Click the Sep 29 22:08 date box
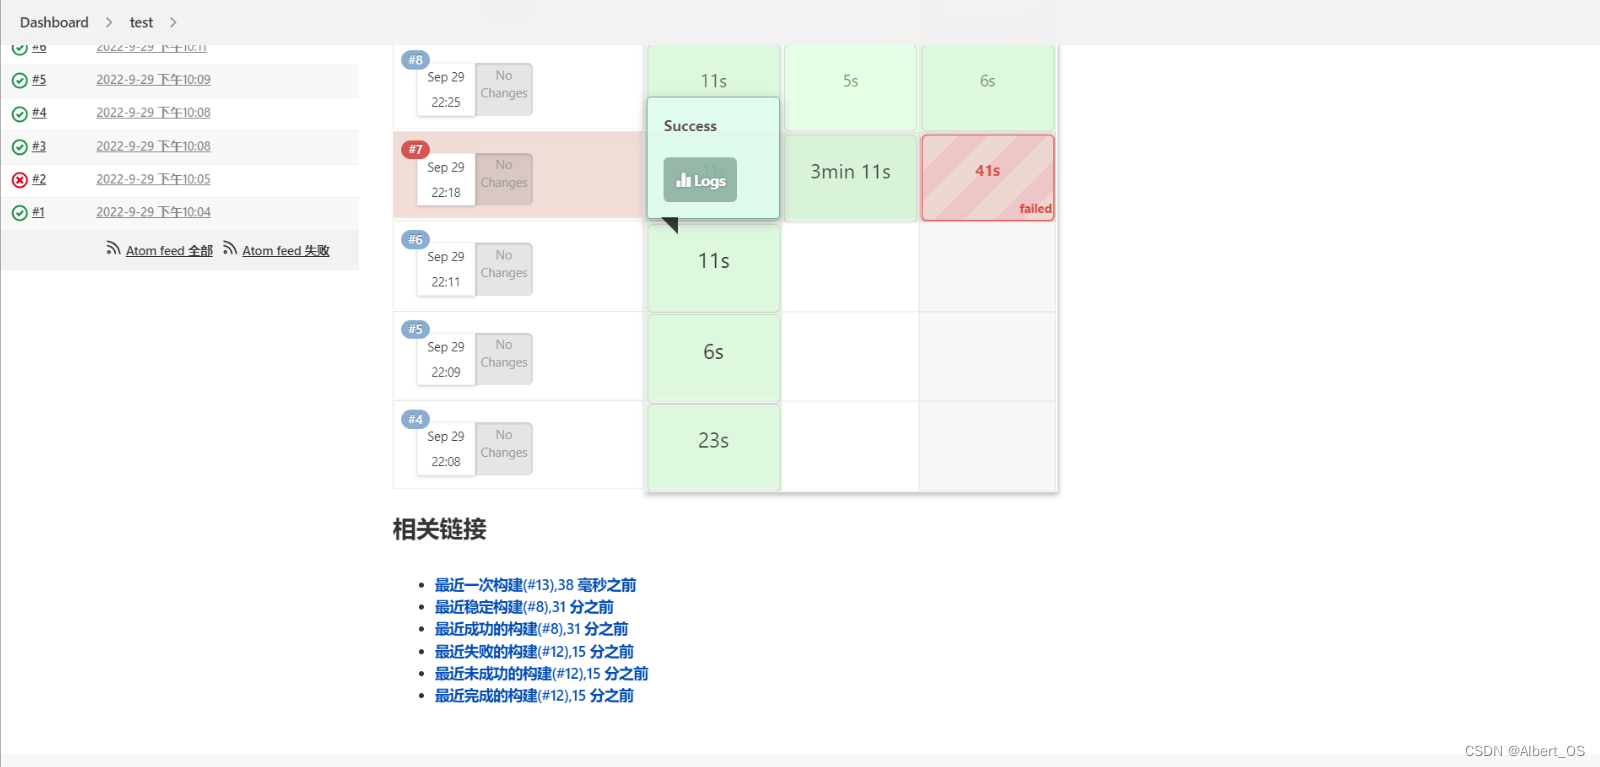1600x767 pixels. [x=446, y=448]
